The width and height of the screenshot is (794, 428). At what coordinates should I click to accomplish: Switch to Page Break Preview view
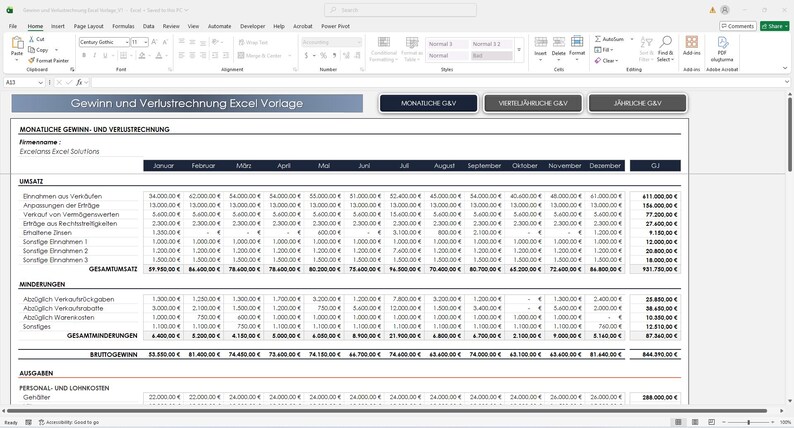tap(711, 422)
